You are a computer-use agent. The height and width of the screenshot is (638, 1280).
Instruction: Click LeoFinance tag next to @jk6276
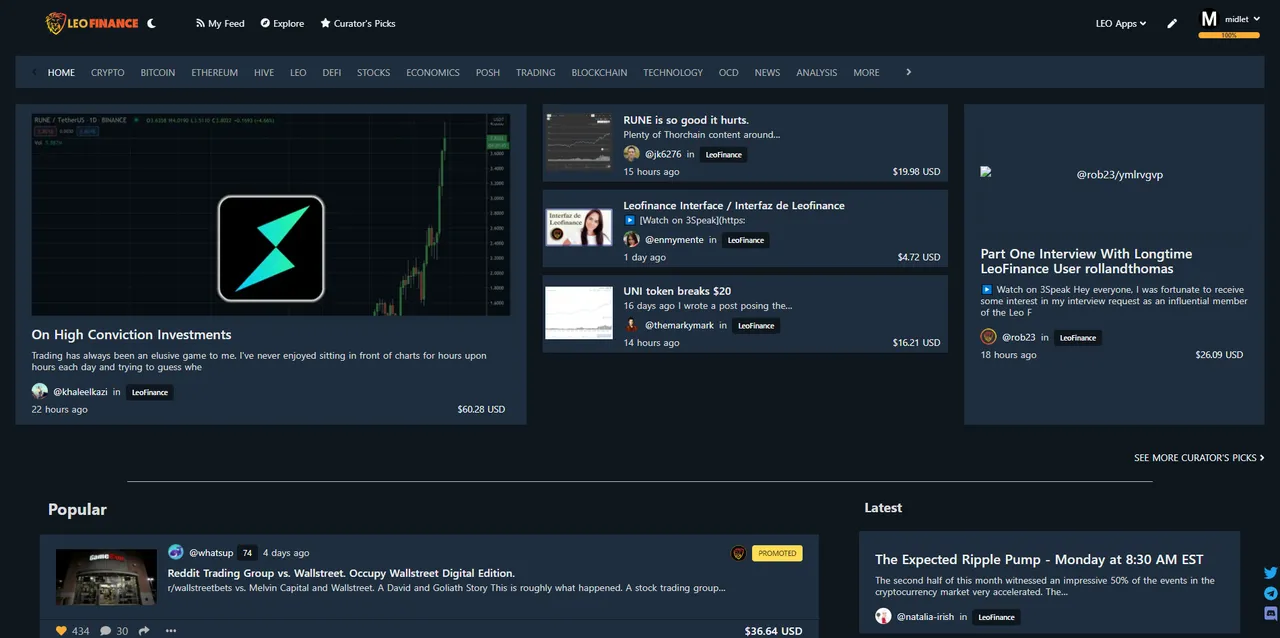[x=723, y=154]
